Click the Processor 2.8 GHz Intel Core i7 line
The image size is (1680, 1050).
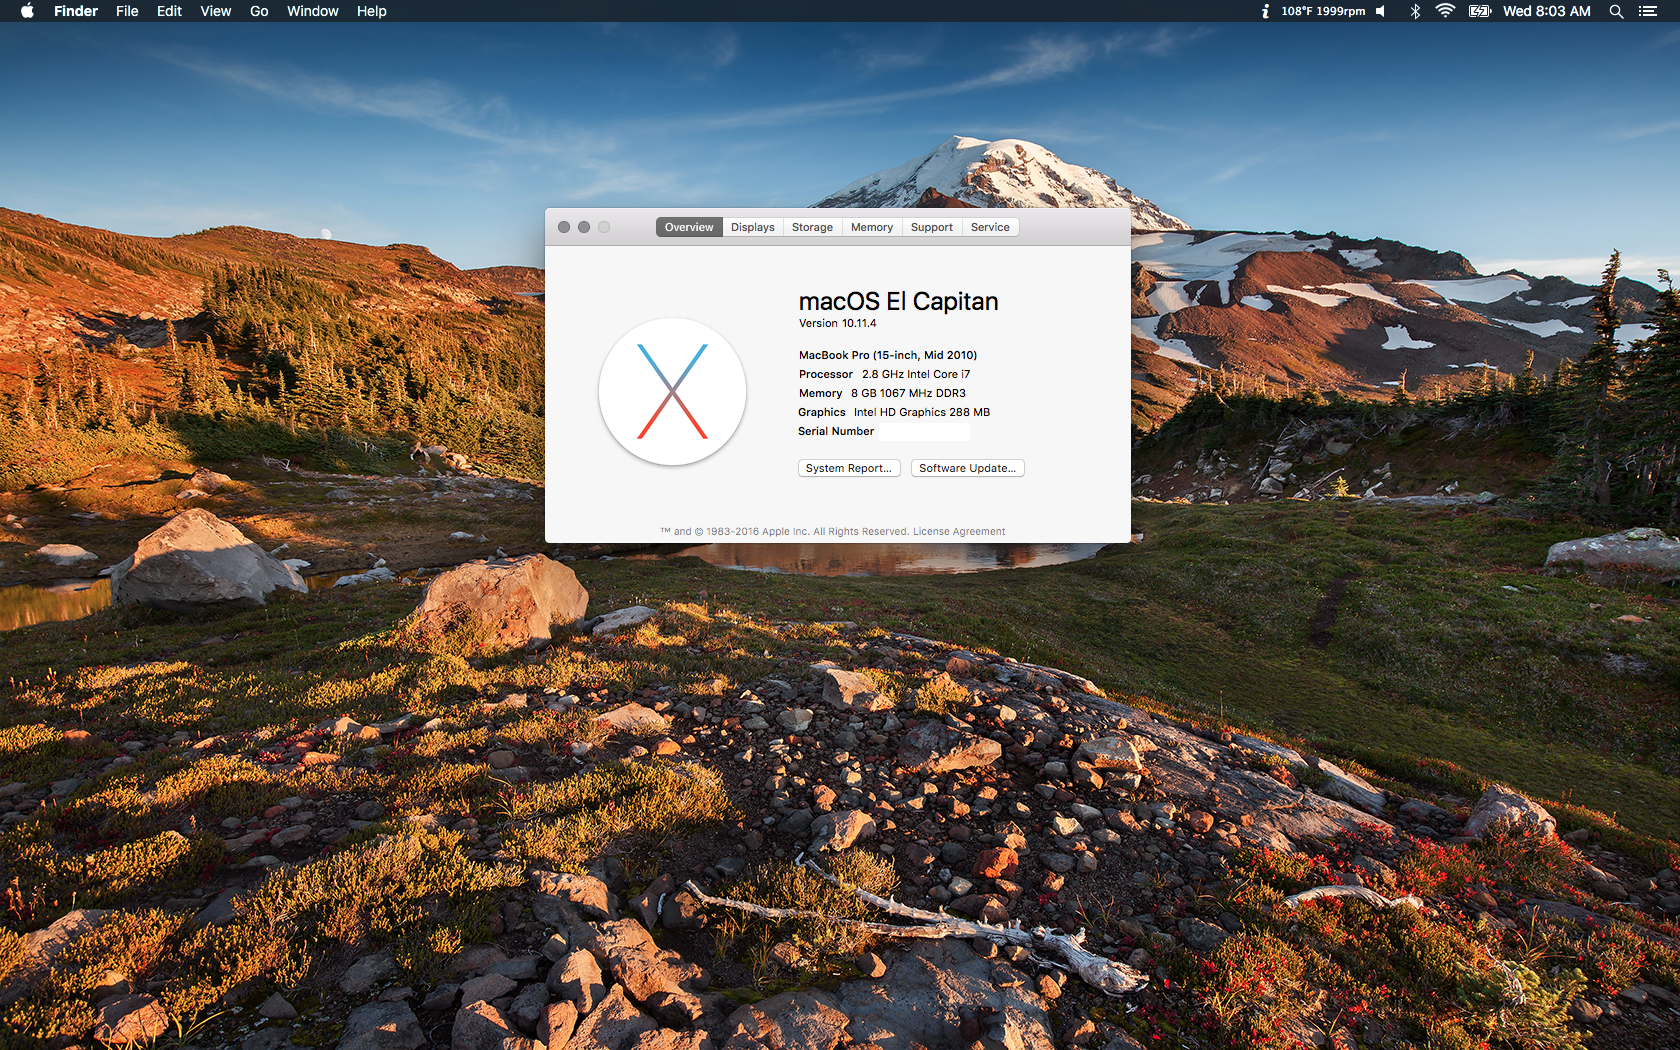(884, 374)
